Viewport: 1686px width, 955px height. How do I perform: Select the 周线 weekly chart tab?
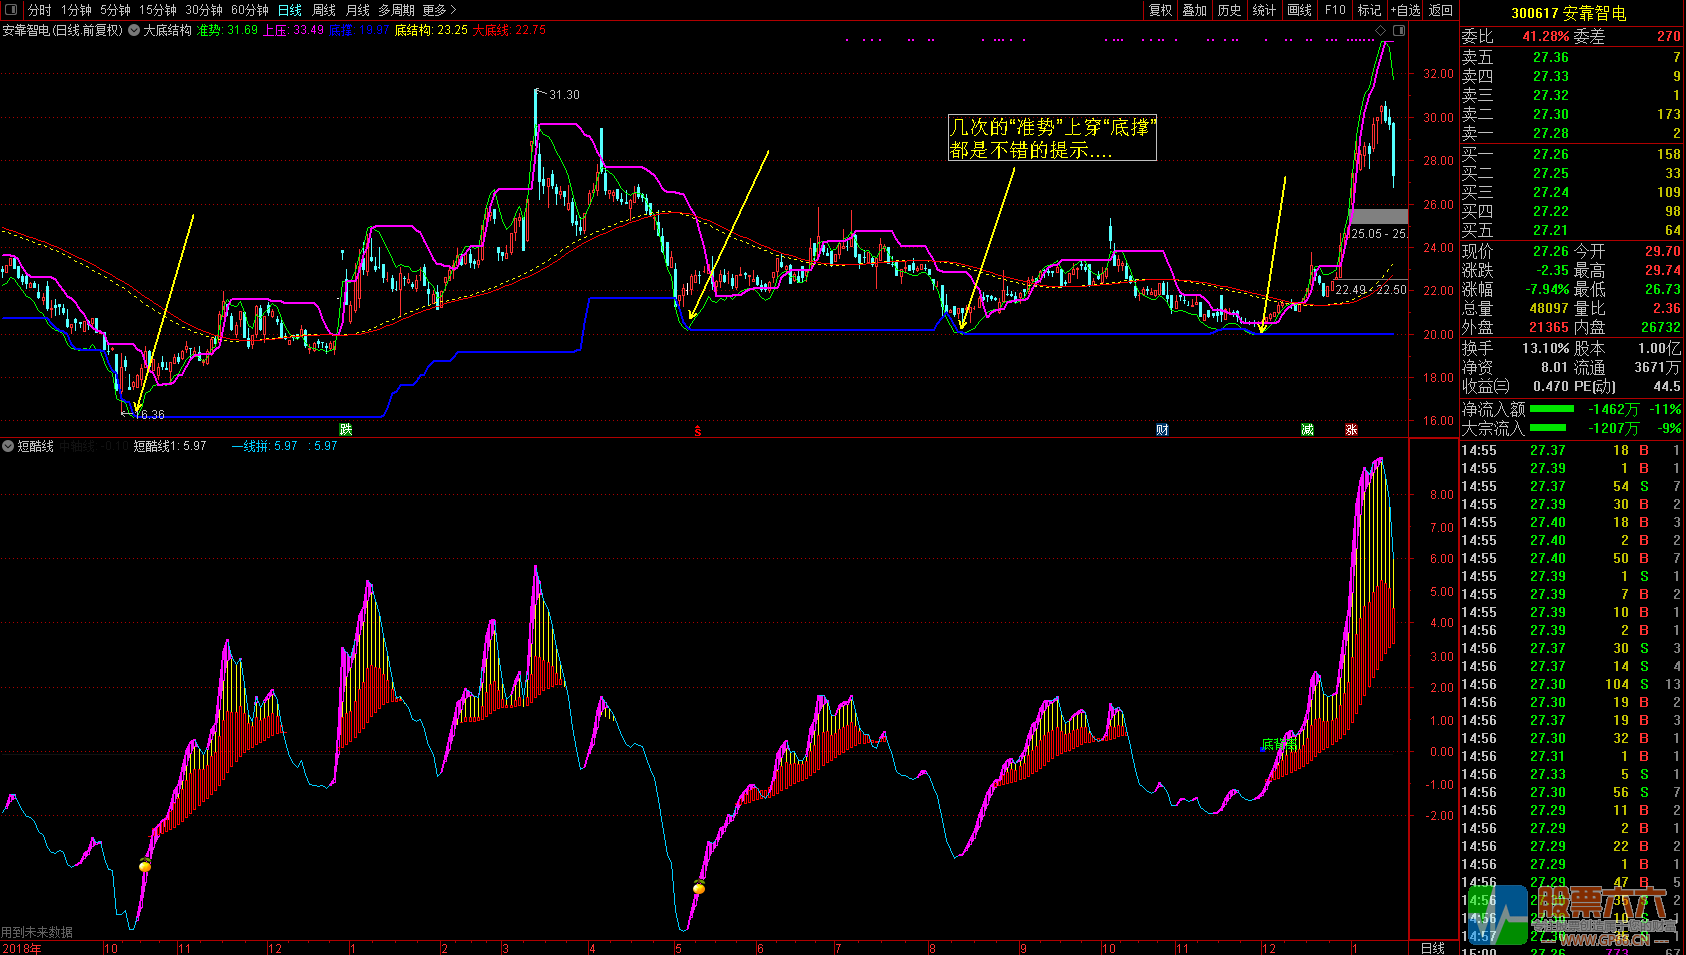324,10
